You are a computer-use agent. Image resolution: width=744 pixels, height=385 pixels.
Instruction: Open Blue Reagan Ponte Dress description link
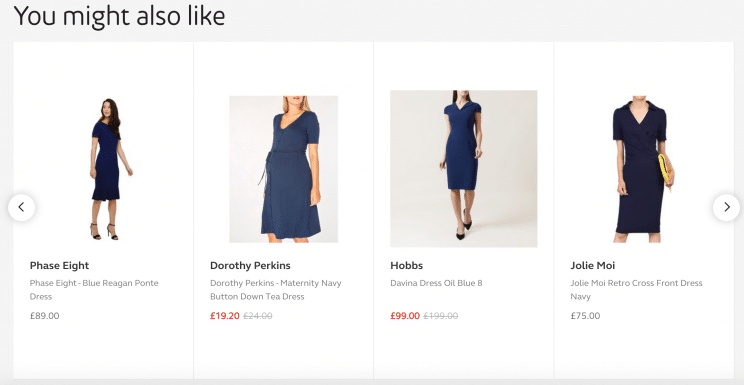click(x=94, y=290)
